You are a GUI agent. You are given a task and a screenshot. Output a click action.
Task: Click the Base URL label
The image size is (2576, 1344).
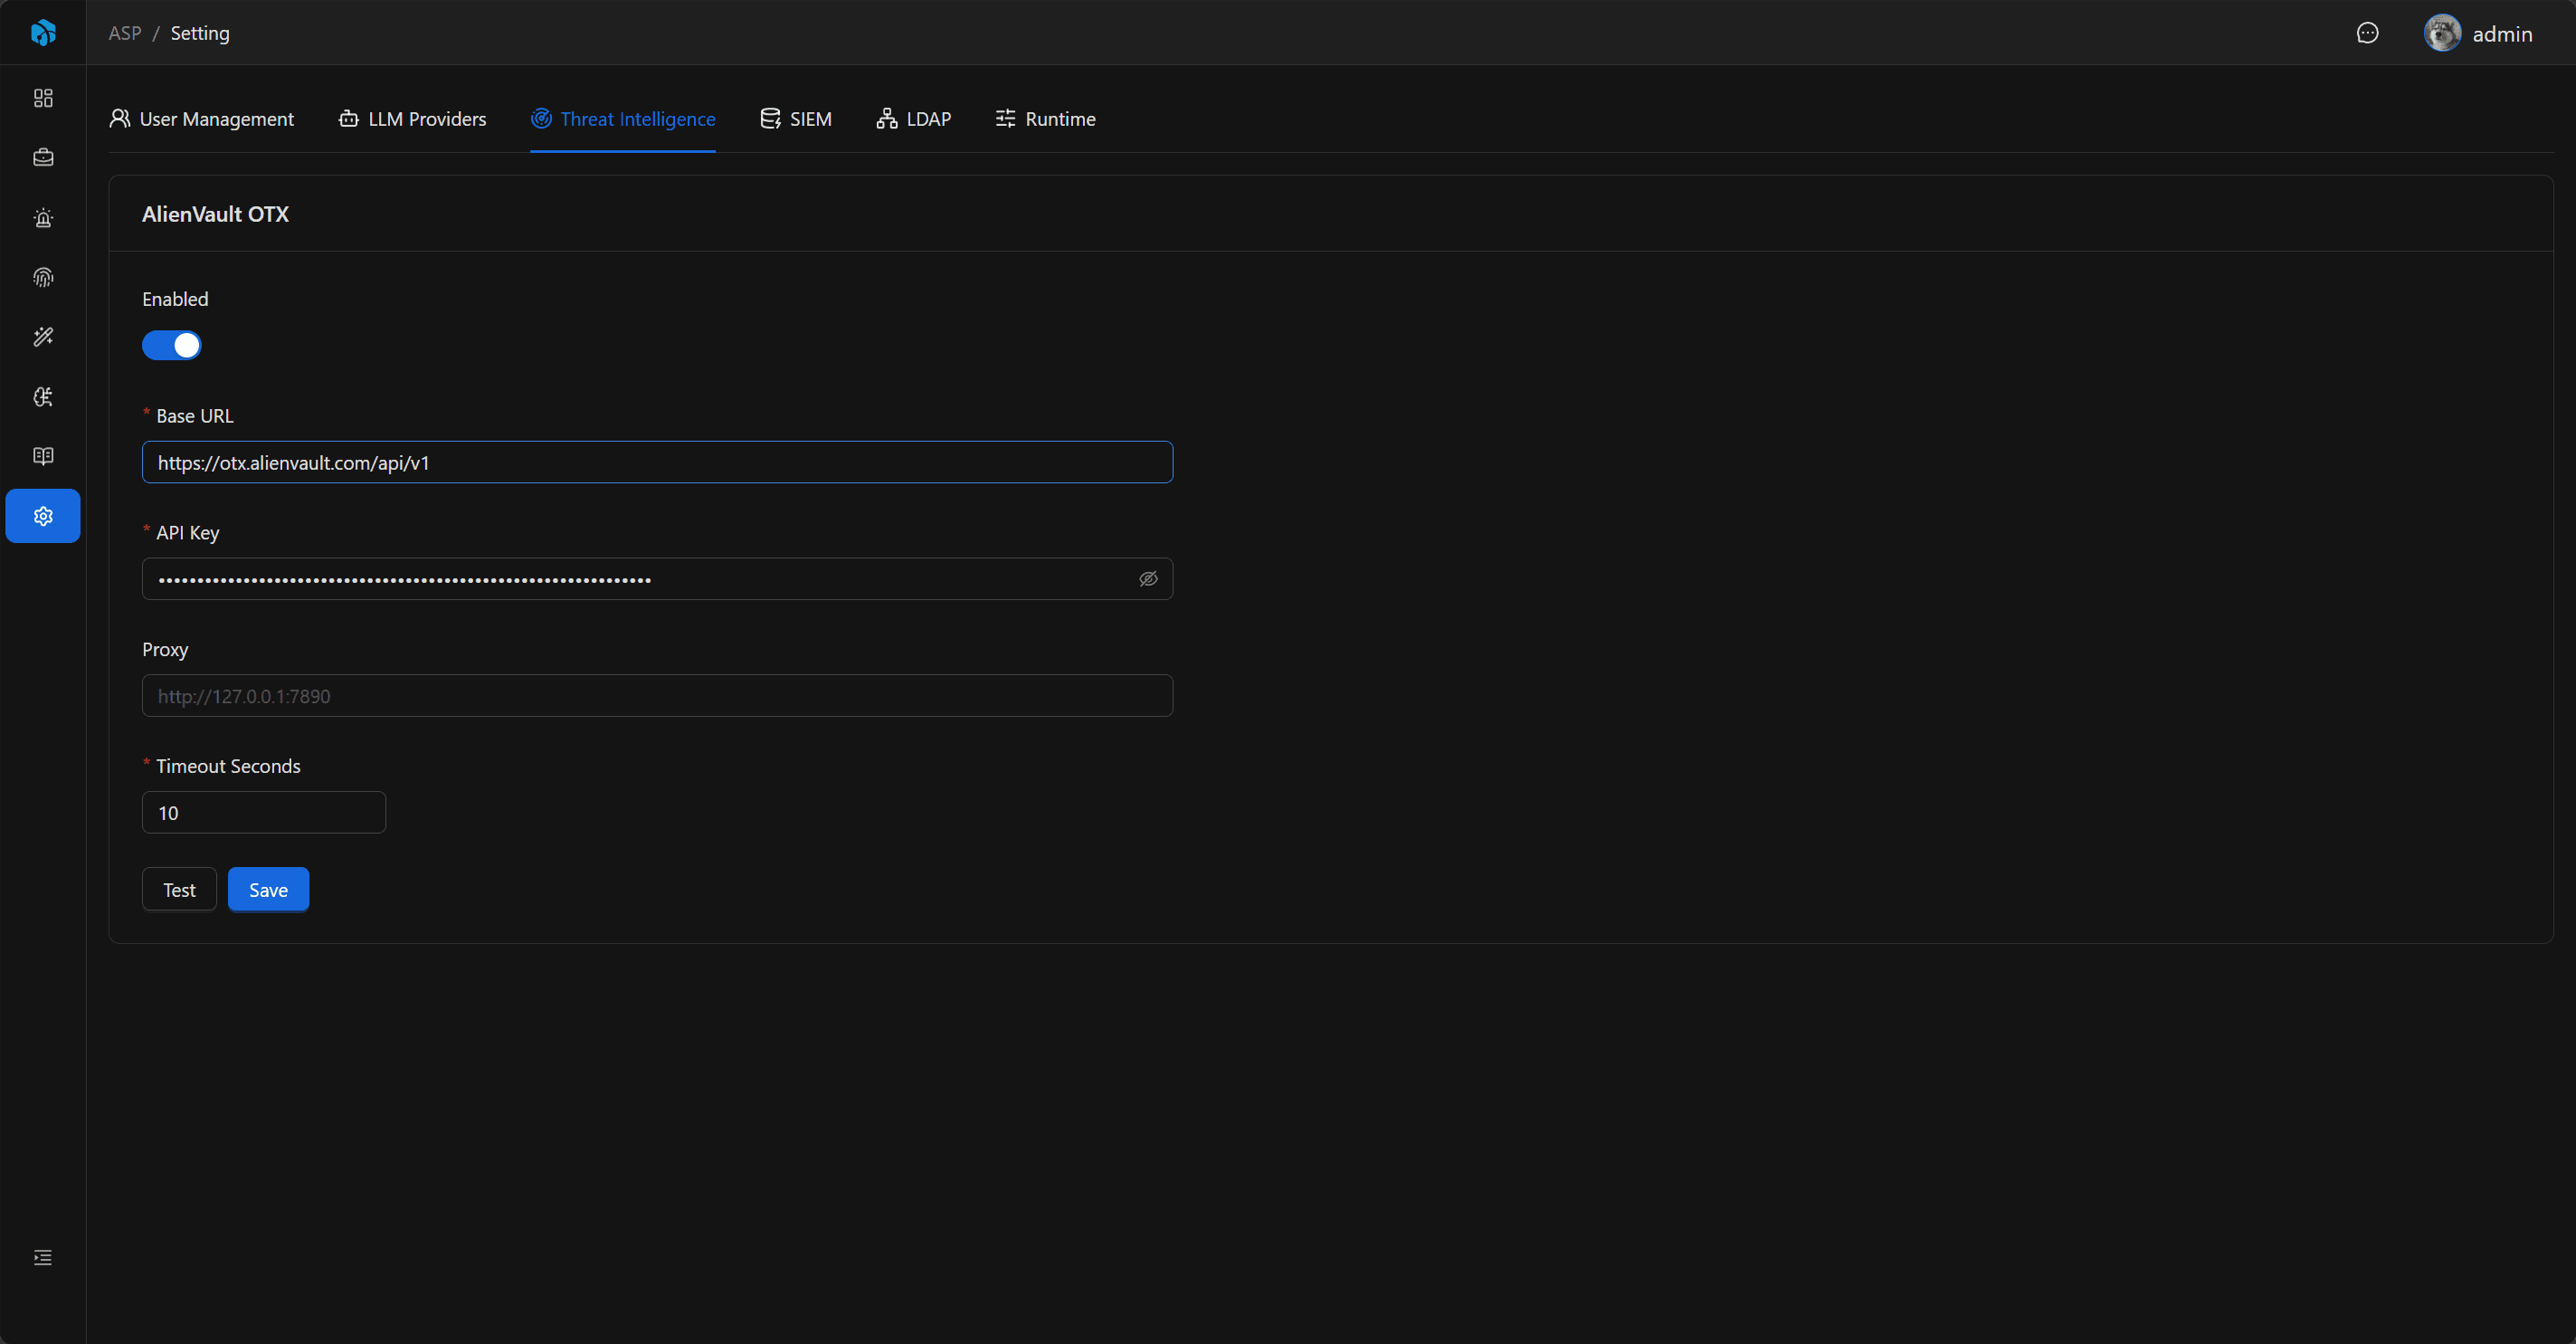point(194,416)
